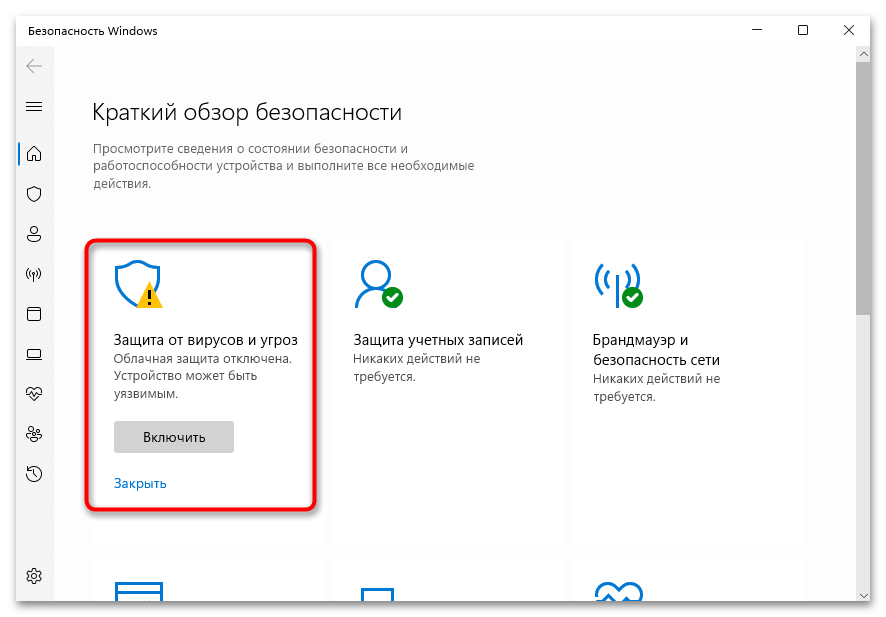
Task: Open Protection history clock icon in sidebar
Action: 34,473
